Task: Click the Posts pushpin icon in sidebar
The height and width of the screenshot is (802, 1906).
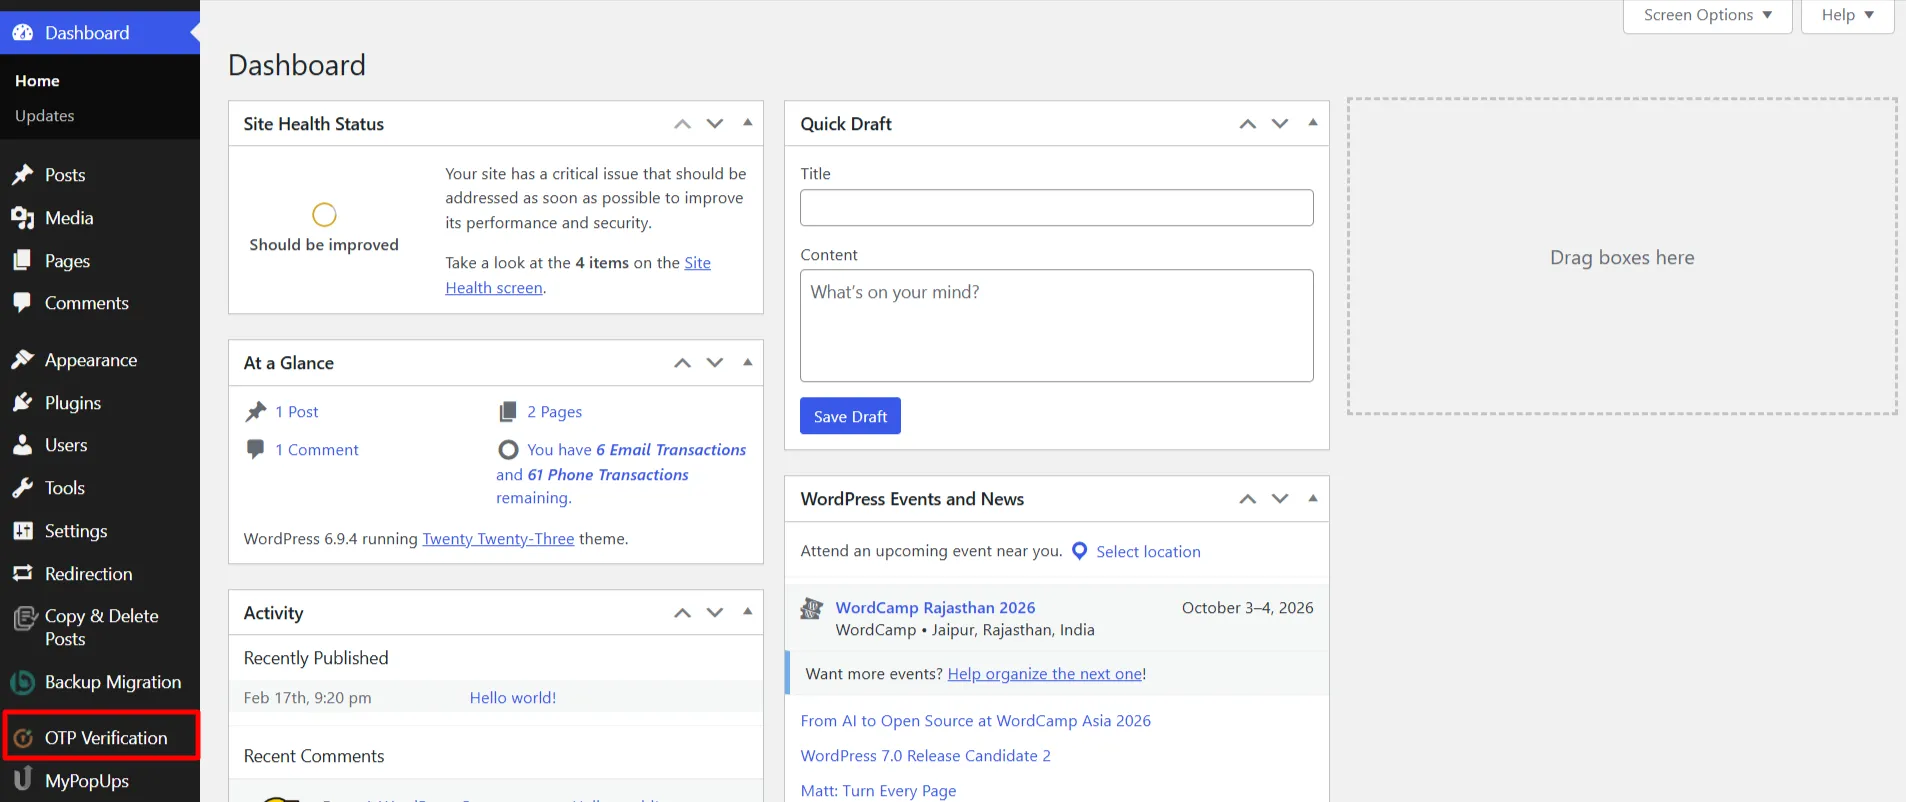Action: click(x=23, y=175)
